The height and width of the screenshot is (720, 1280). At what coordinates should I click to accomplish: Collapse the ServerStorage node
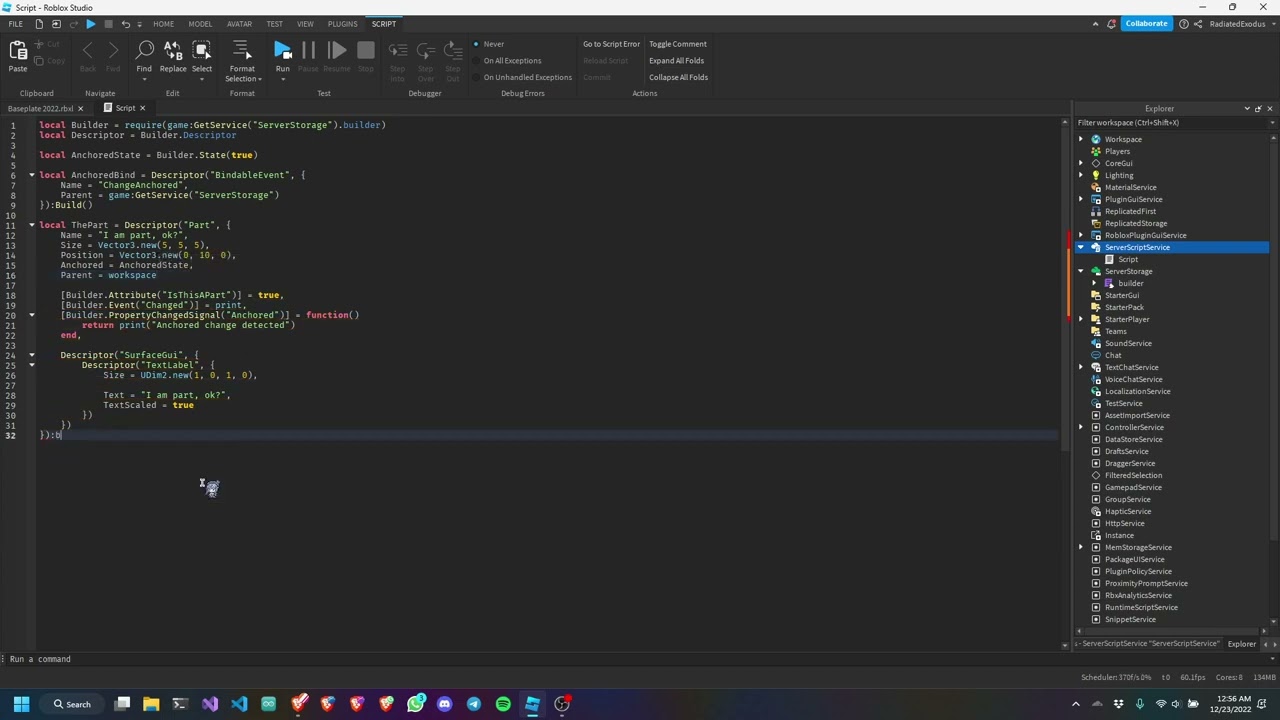[1081, 271]
